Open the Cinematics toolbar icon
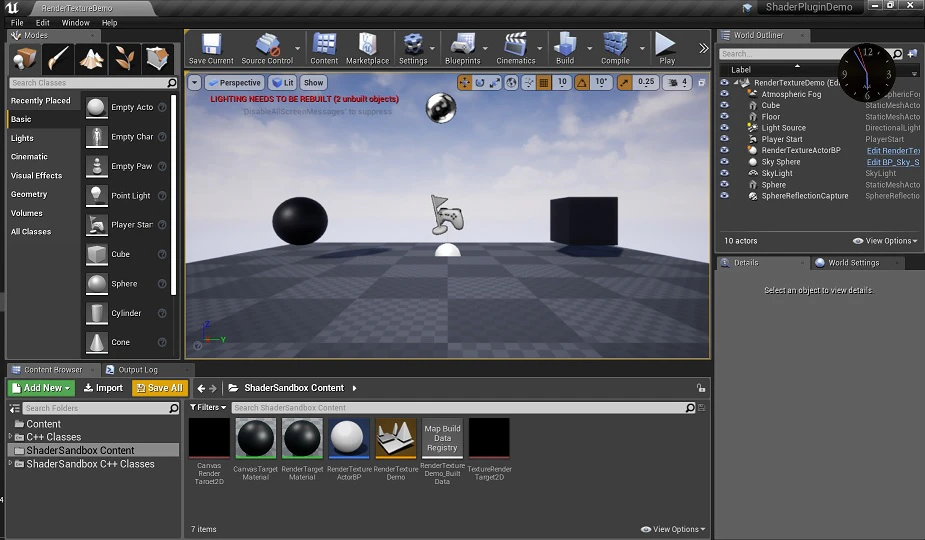This screenshot has height=540, width=925. coord(516,44)
